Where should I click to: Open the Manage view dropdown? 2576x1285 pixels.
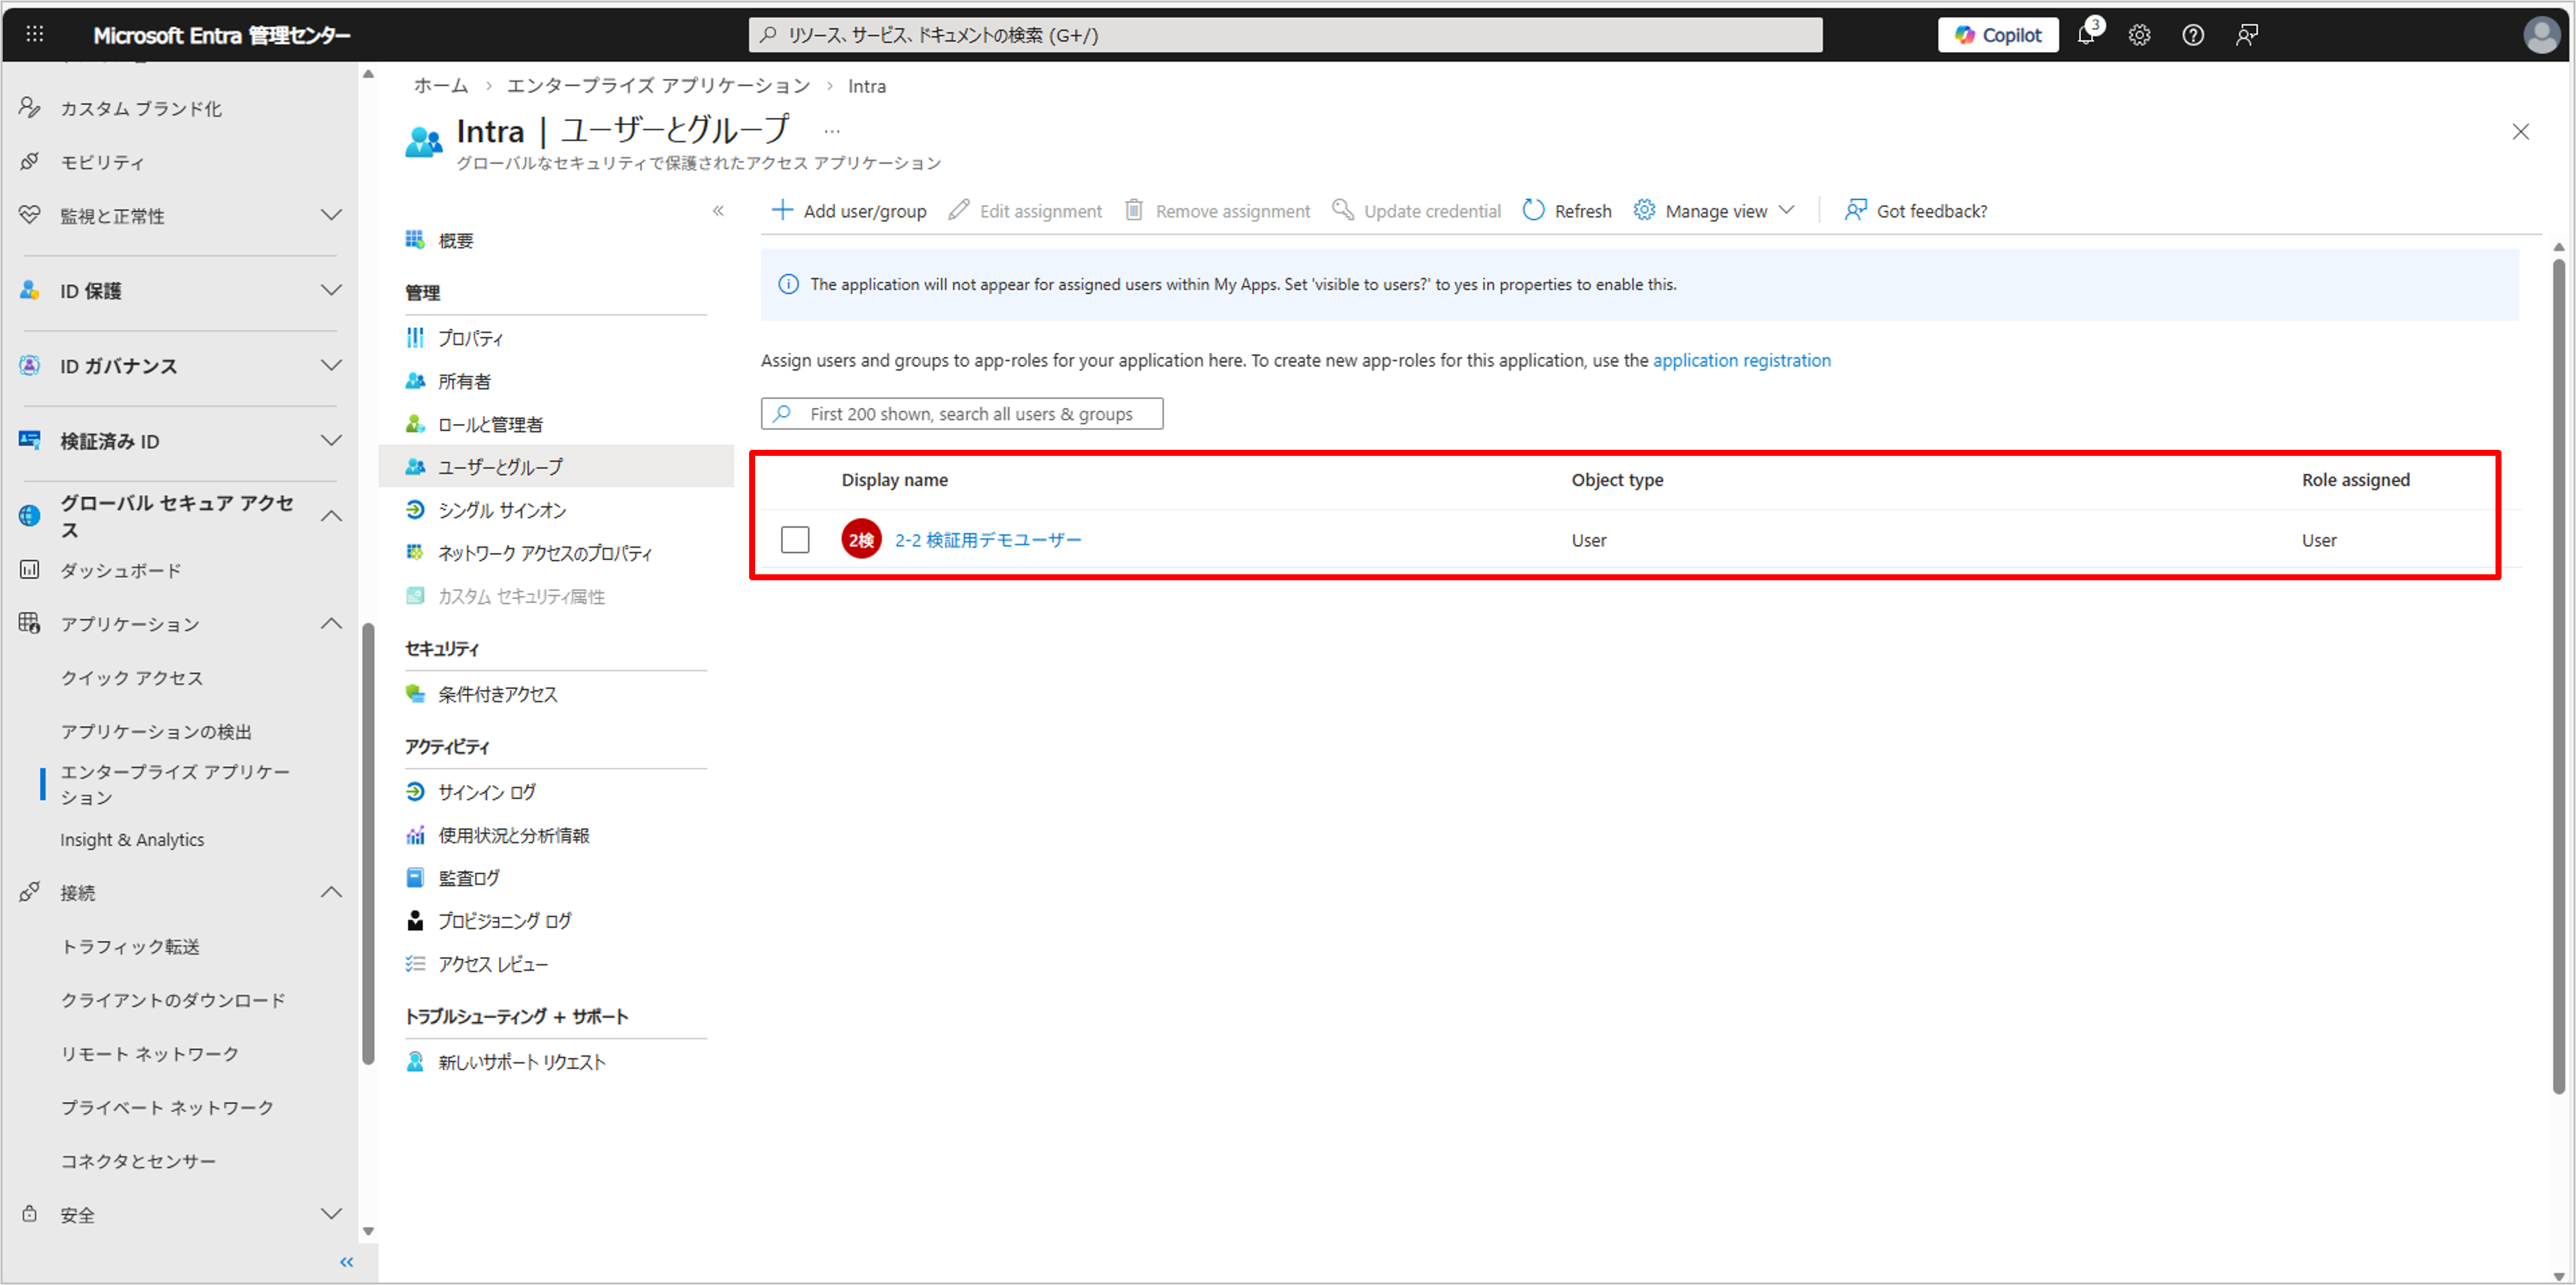coord(1715,210)
